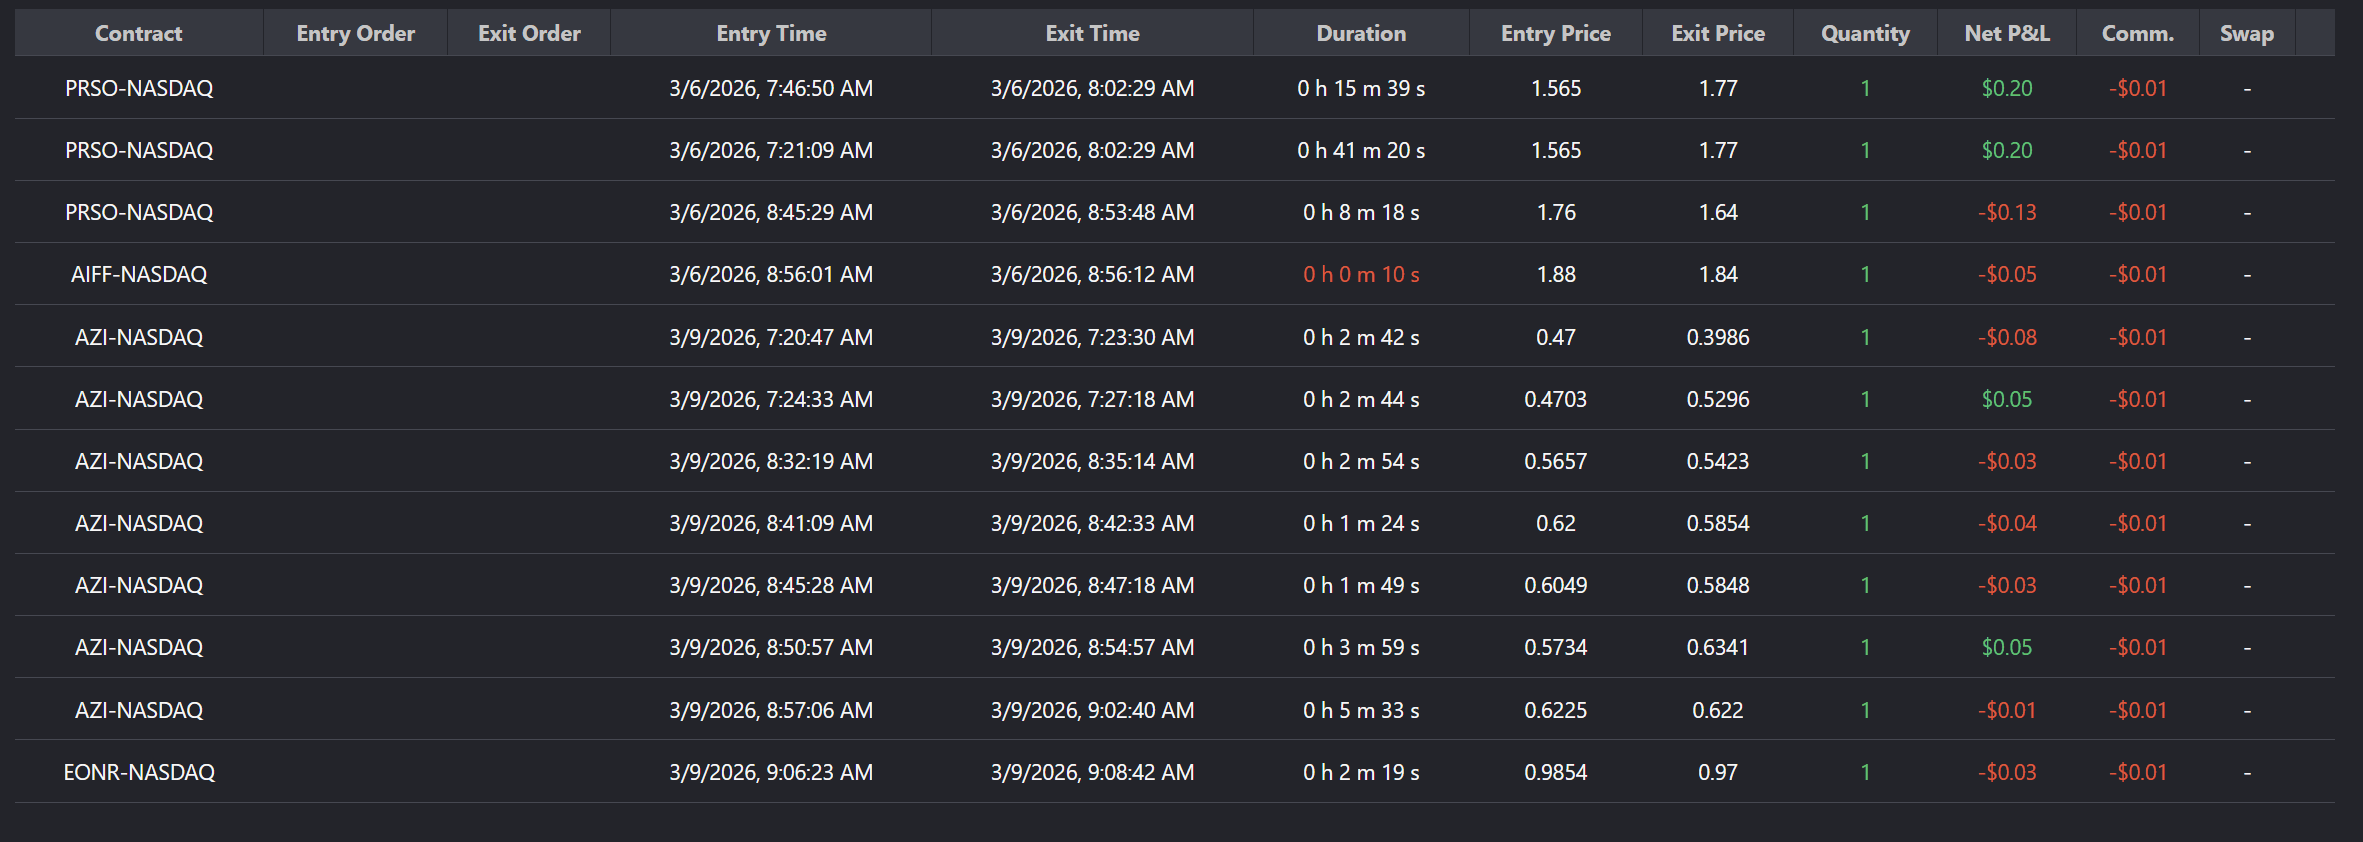Image resolution: width=2363 pixels, height=842 pixels.
Task: Click the 0.3986 exit price cell
Action: [x=1717, y=337]
